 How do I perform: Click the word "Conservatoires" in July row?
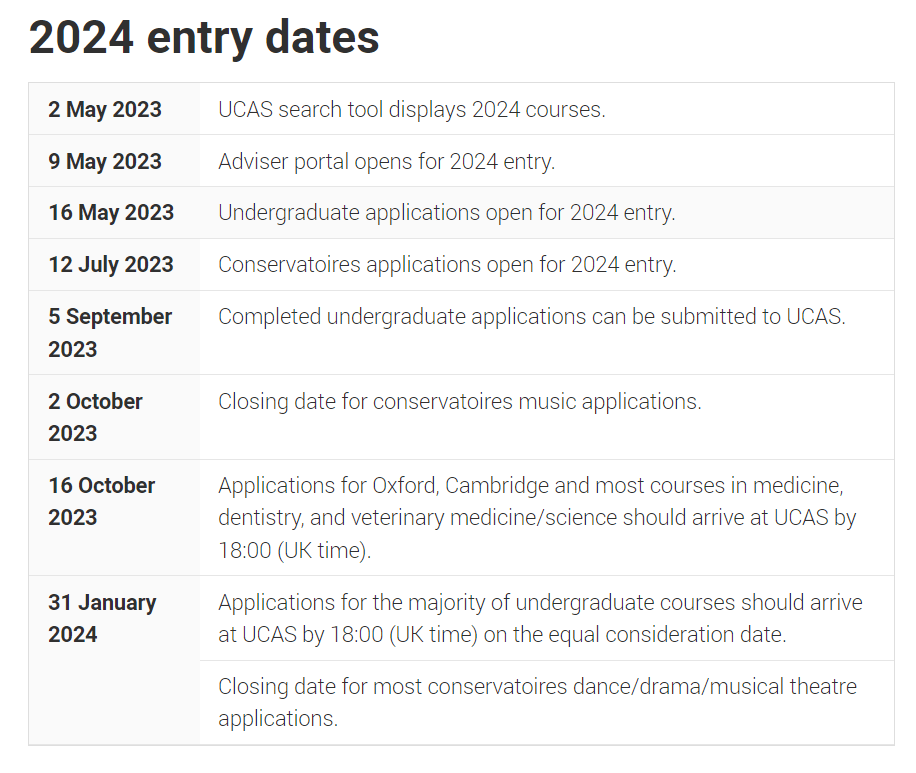(284, 265)
